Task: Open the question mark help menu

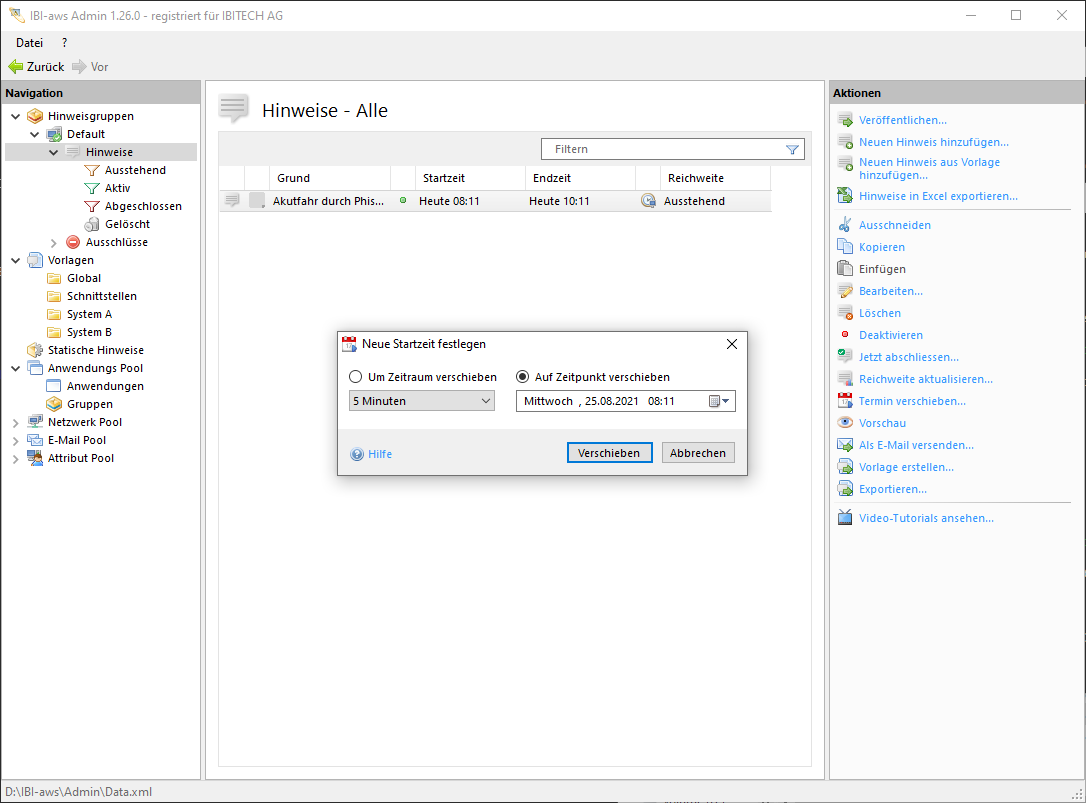Action: coord(65,43)
